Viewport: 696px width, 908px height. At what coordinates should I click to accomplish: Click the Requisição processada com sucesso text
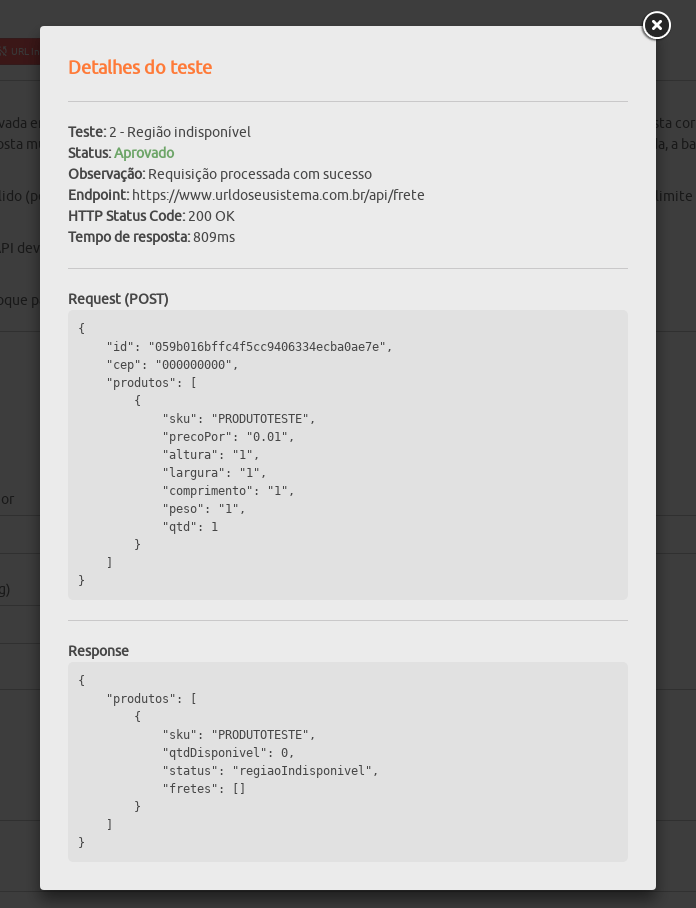pos(260,174)
